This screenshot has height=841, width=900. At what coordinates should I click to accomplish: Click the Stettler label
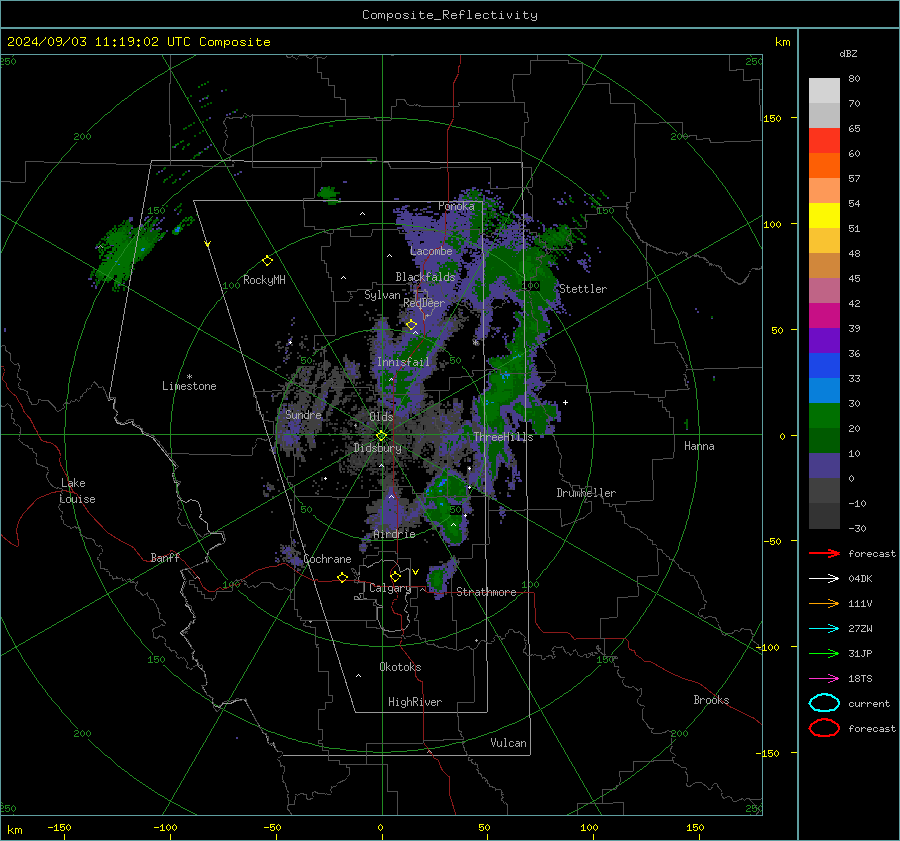click(583, 289)
